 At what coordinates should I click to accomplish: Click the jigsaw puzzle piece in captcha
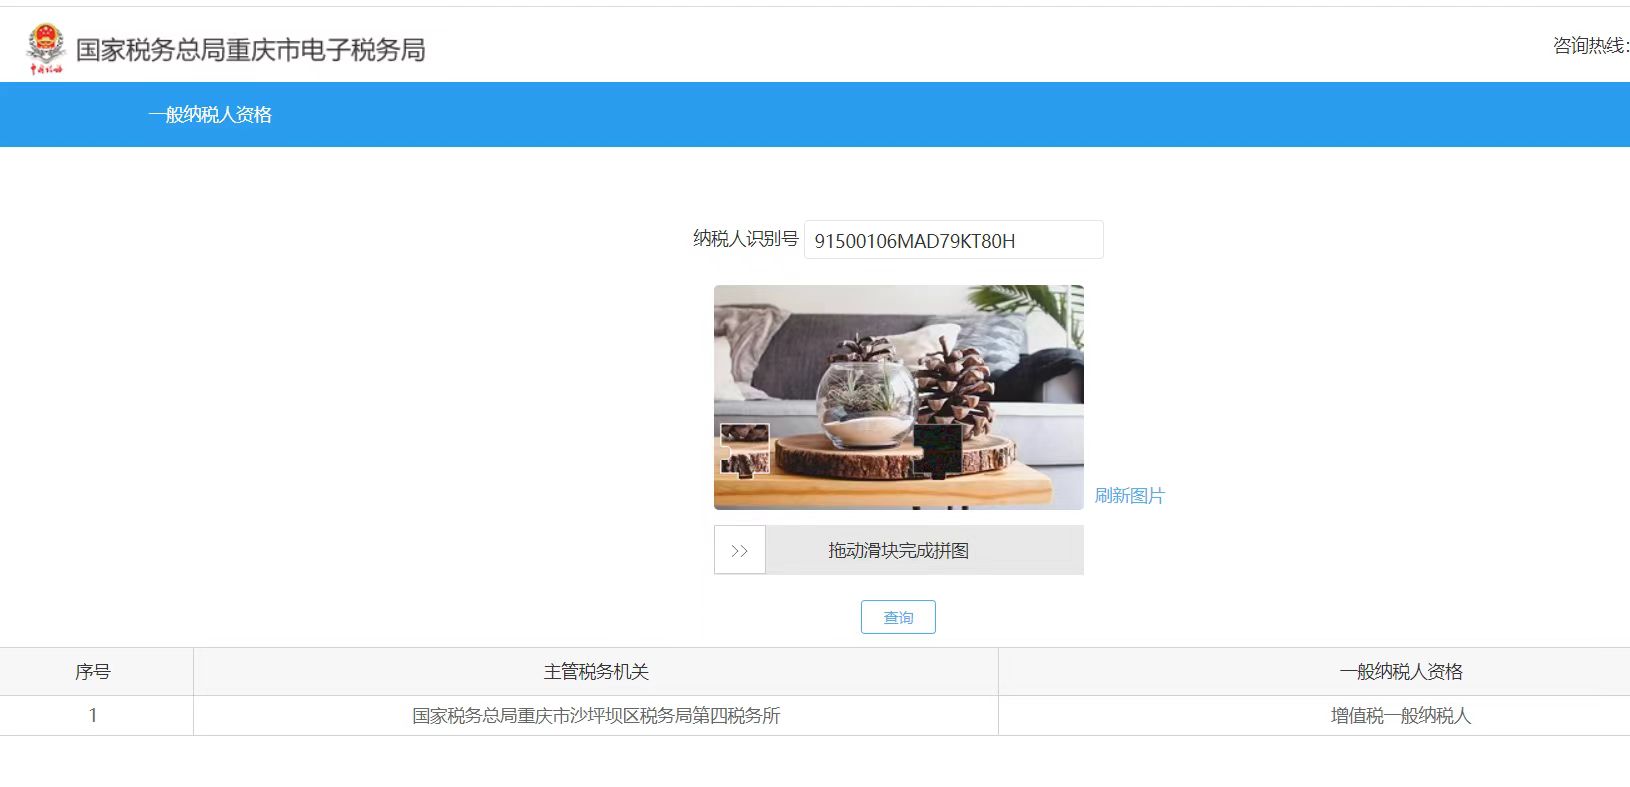745,449
